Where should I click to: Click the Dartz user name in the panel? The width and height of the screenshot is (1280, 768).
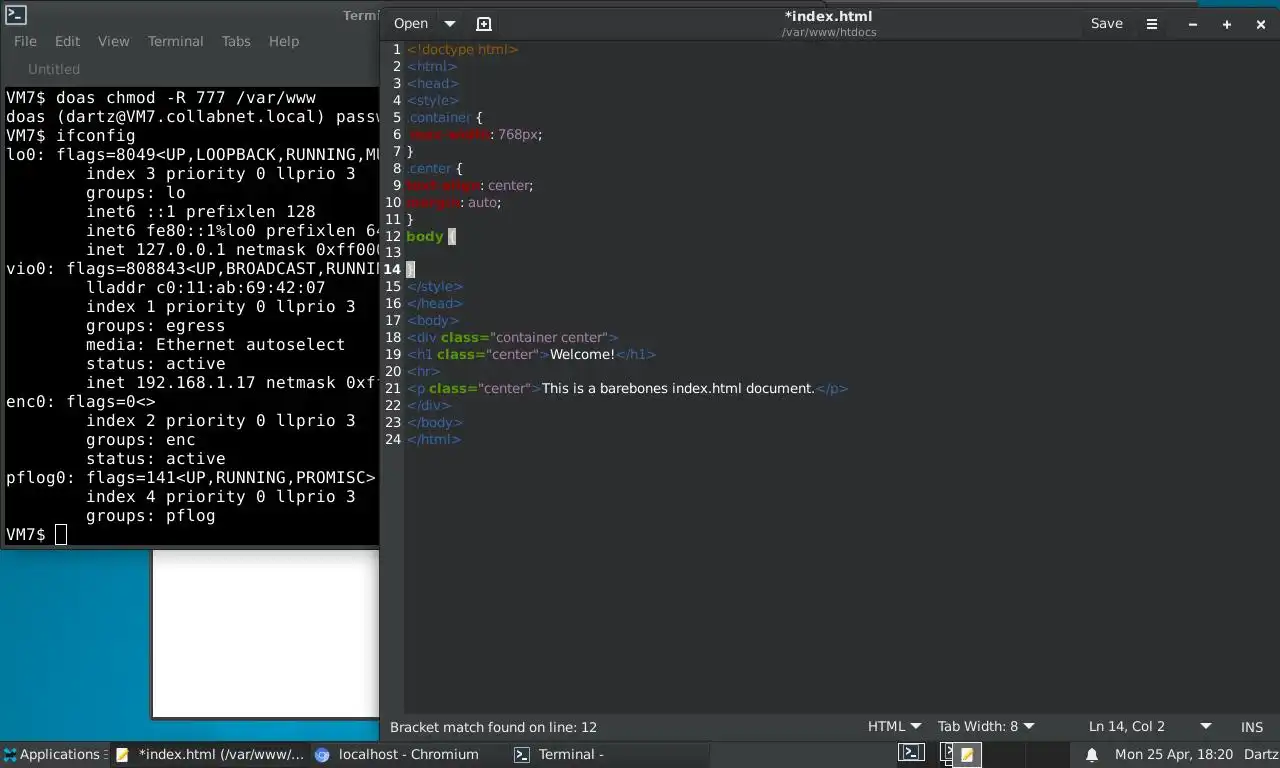pyautogui.click(x=1262, y=754)
